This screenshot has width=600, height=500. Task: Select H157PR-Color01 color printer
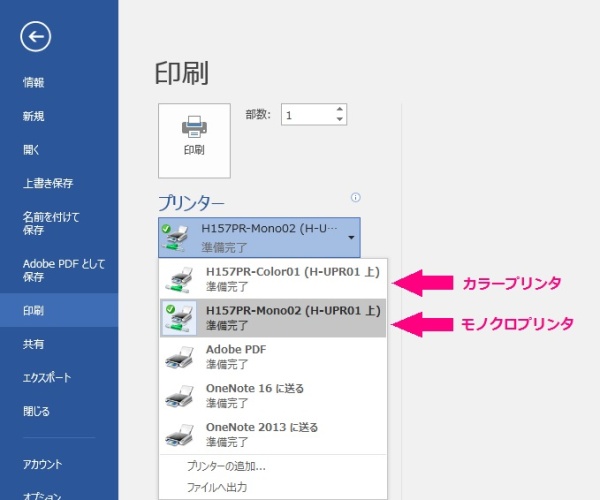point(273,279)
